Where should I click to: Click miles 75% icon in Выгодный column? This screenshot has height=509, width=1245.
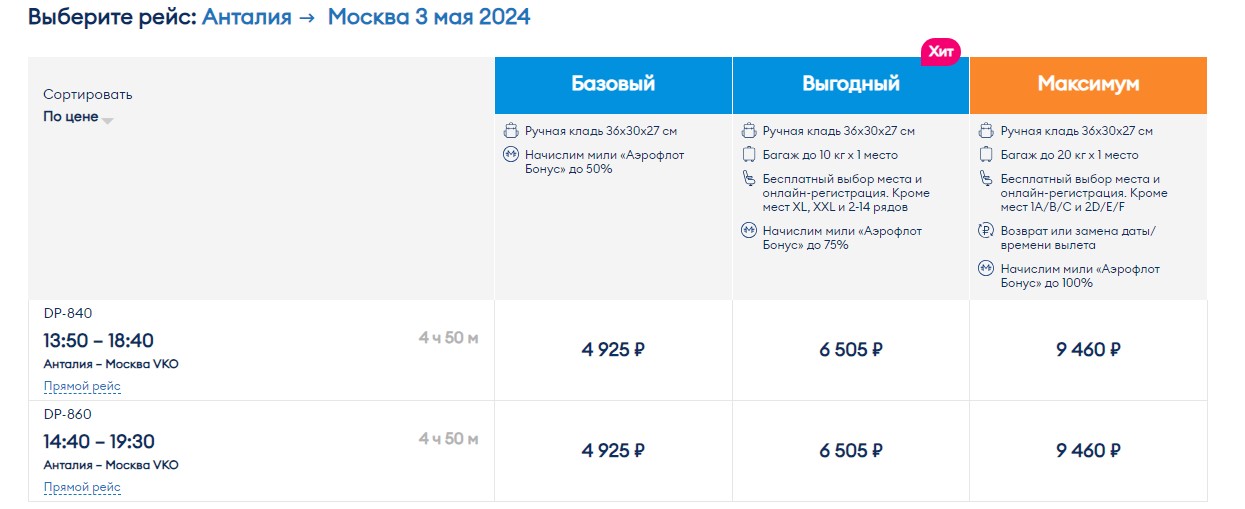pyautogui.click(x=748, y=231)
